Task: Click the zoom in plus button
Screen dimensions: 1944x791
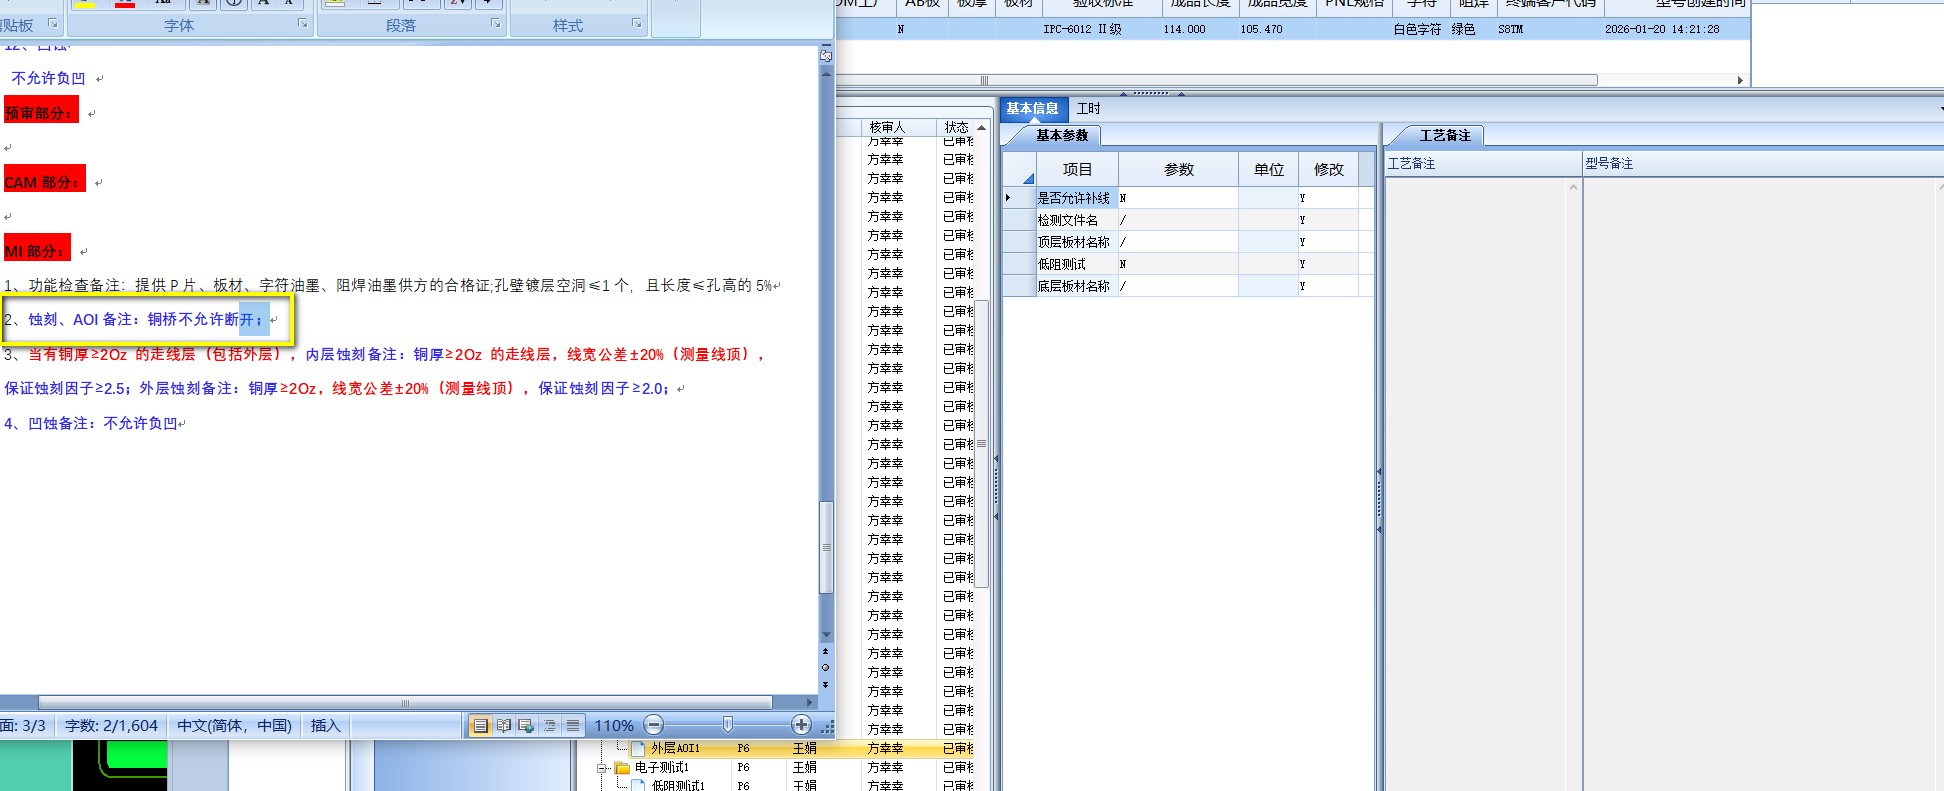Action: (801, 725)
